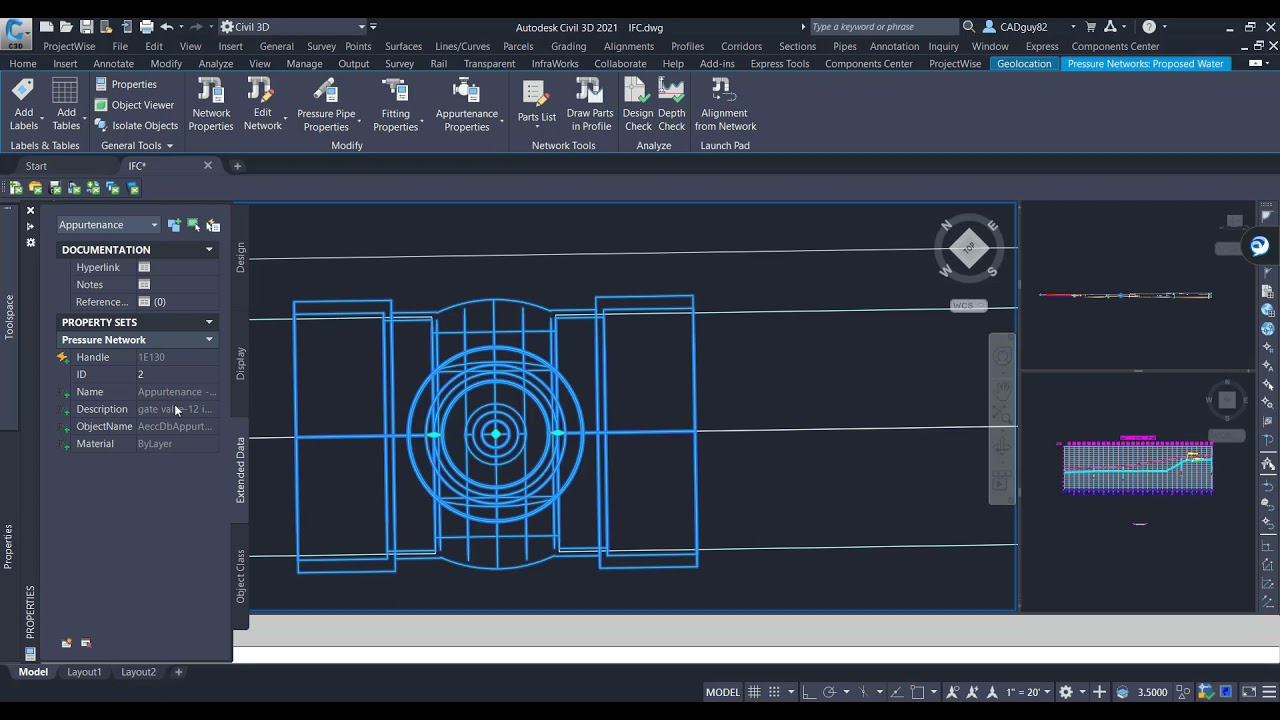Open the Annotate ribbon tab
Screen dimensions: 1280x720
coord(113,63)
